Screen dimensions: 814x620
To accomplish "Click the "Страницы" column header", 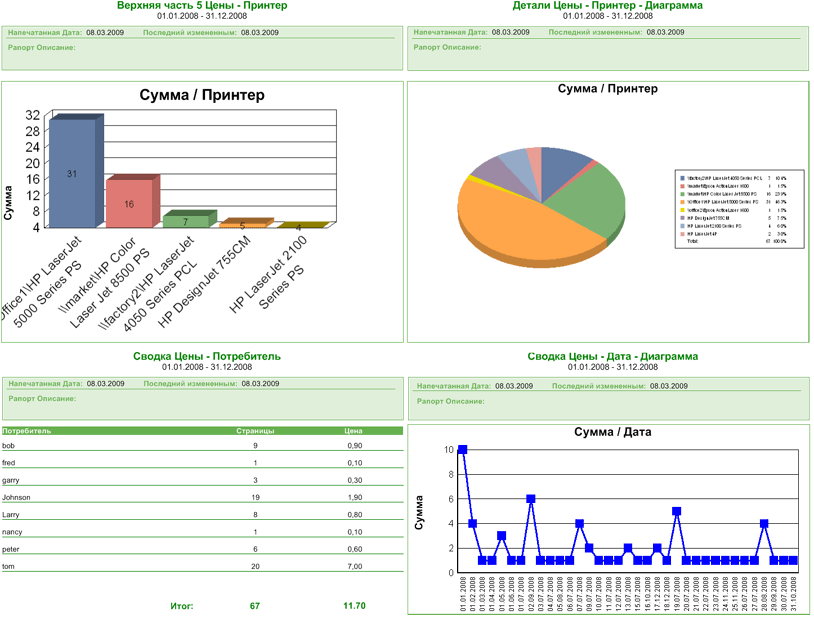I will pyautogui.click(x=255, y=431).
